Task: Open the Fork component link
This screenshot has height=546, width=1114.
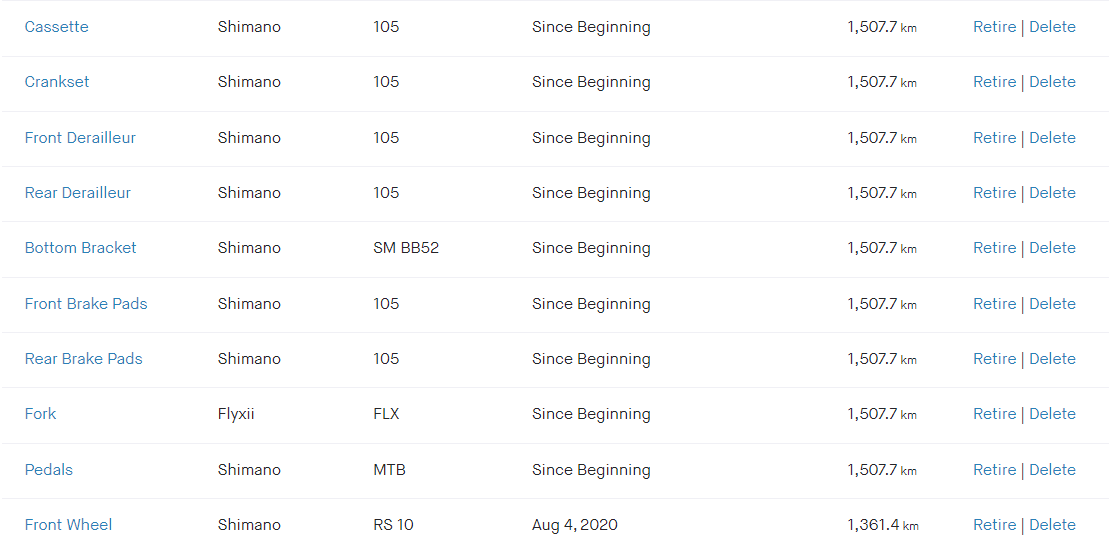Action: pyautogui.click(x=40, y=414)
